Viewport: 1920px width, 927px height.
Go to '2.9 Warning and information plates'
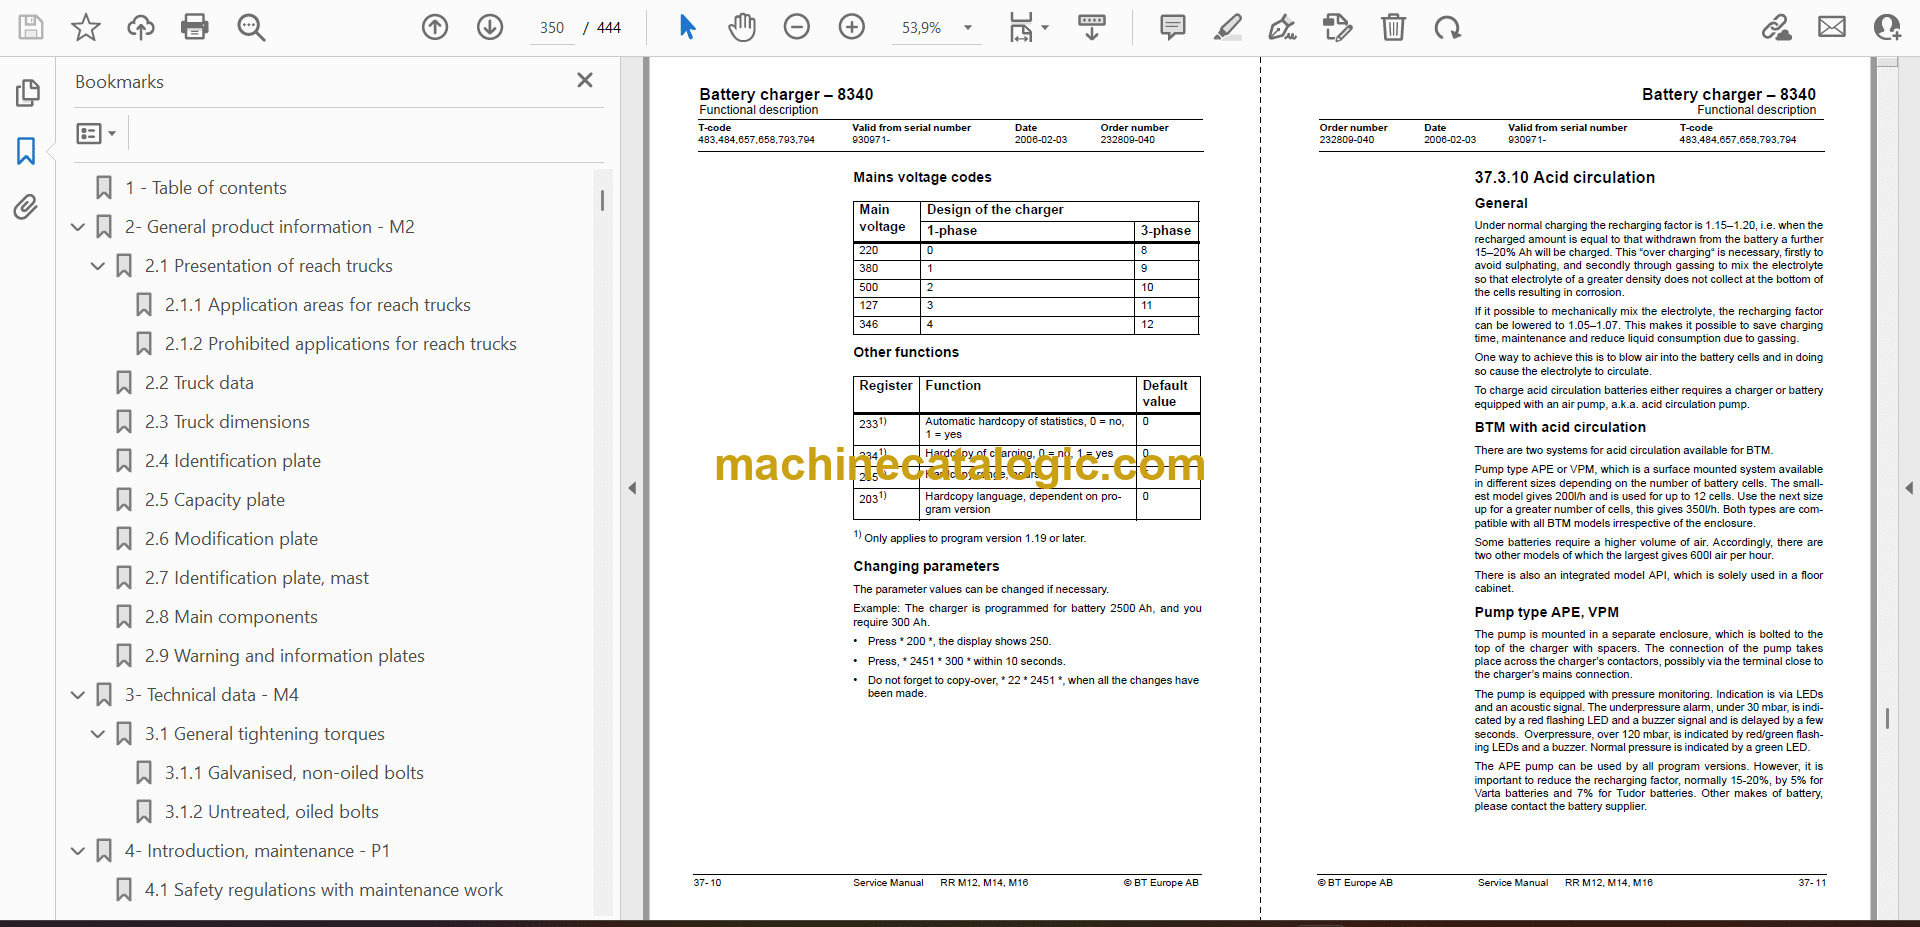284,656
